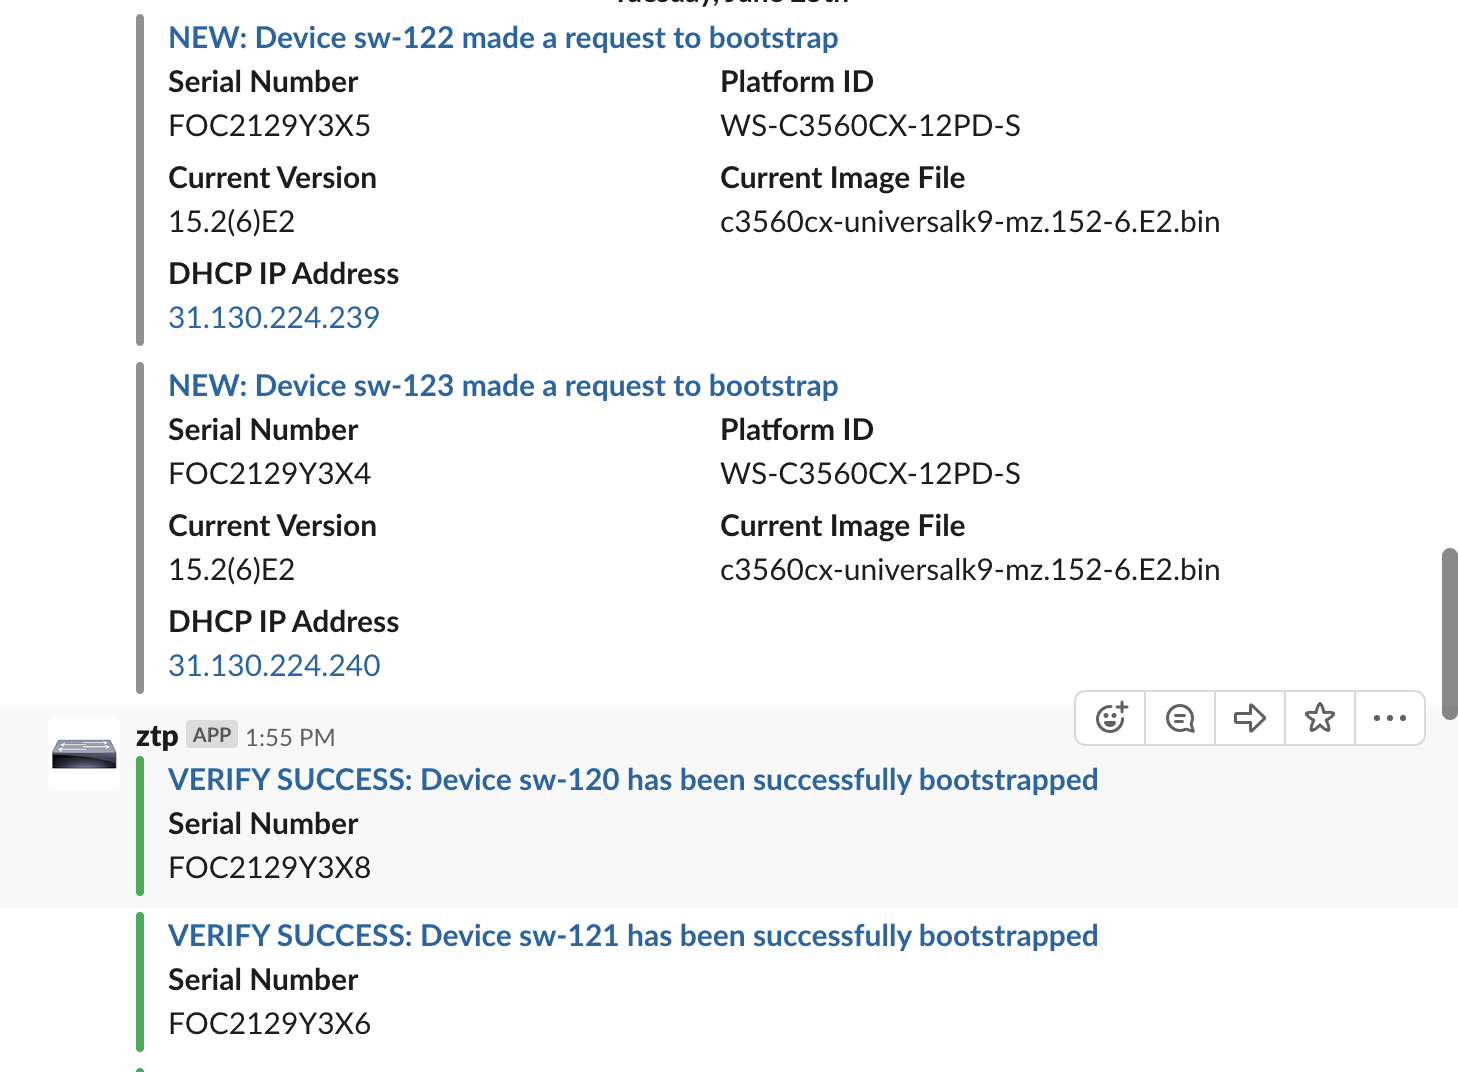Share the ztp message with forward arrow
The height and width of the screenshot is (1072, 1458).
(x=1250, y=718)
